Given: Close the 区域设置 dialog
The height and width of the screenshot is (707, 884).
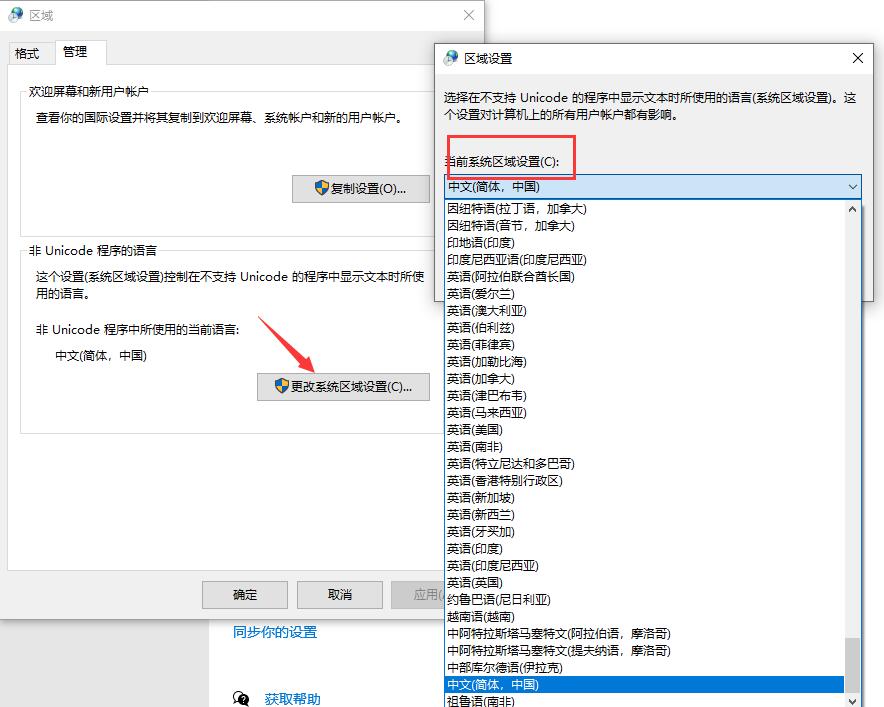Looking at the screenshot, I should point(857,59).
